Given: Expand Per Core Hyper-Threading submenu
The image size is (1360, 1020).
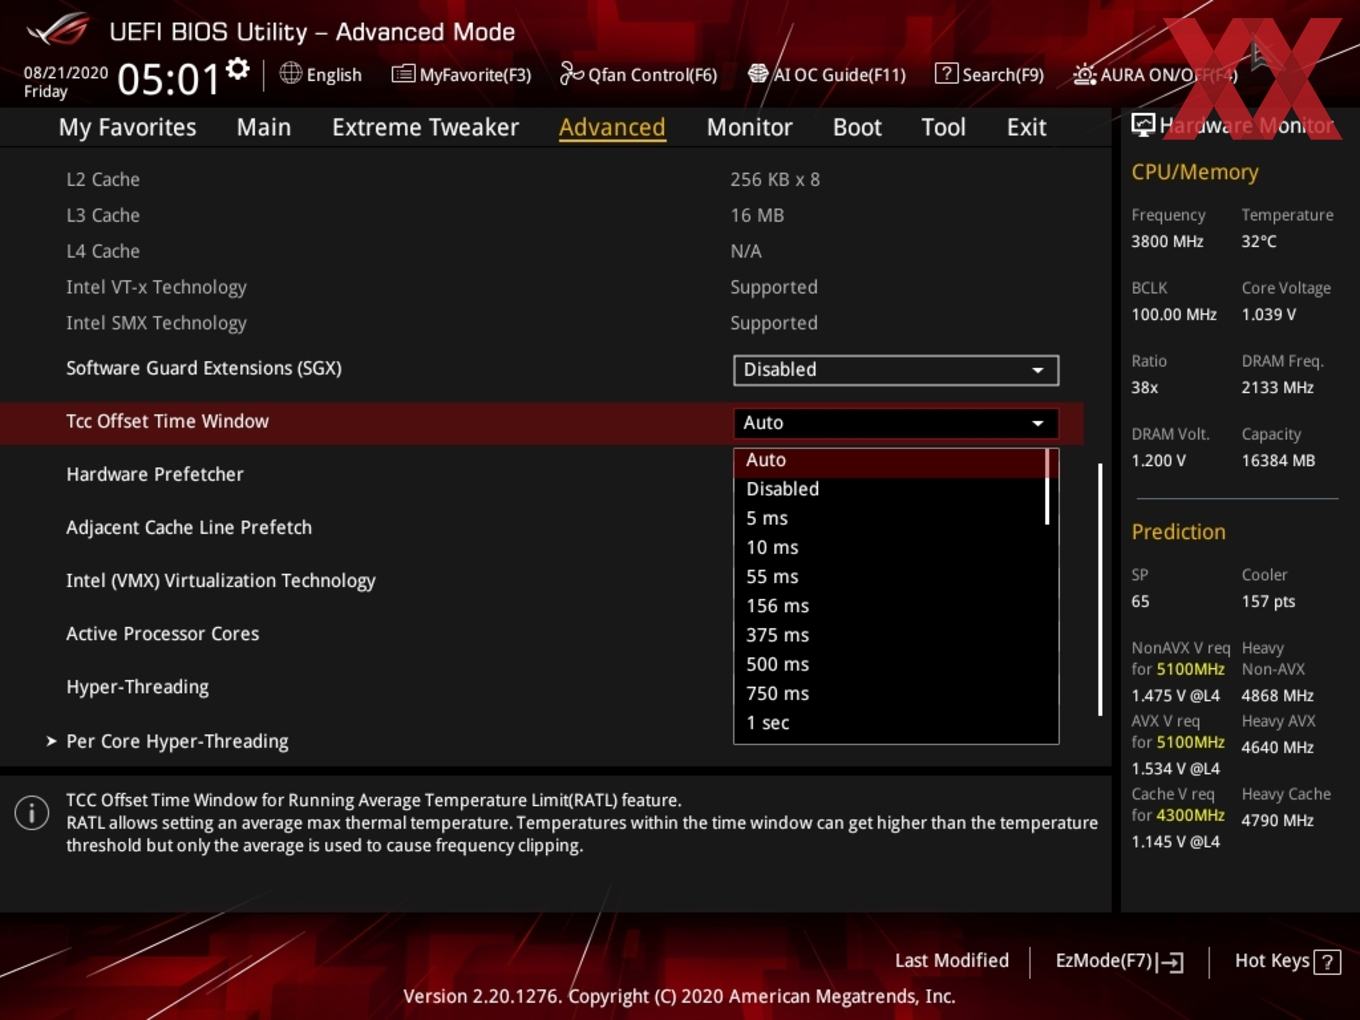Looking at the screenshot, I should click(177, 741).
